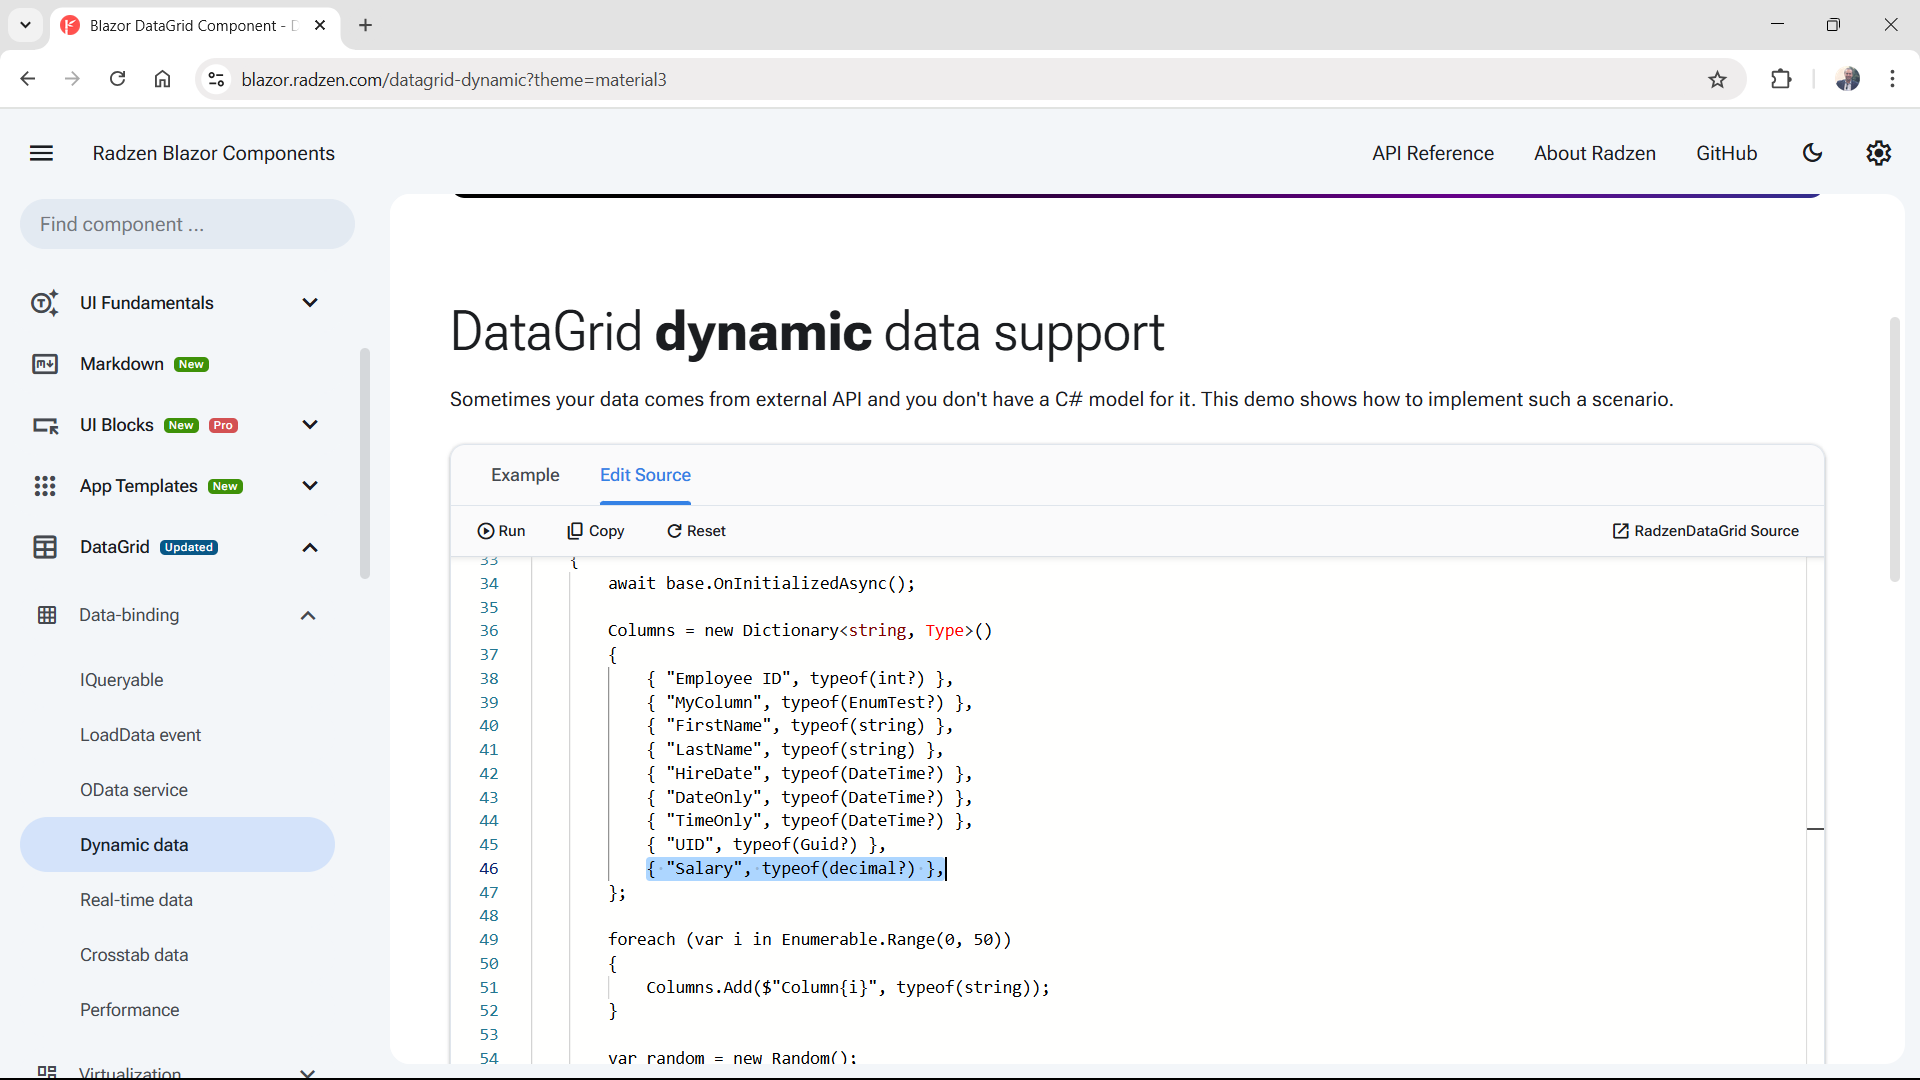Open the tab search dropdown arrow
1920x1080 pixels.
[25, 25]
